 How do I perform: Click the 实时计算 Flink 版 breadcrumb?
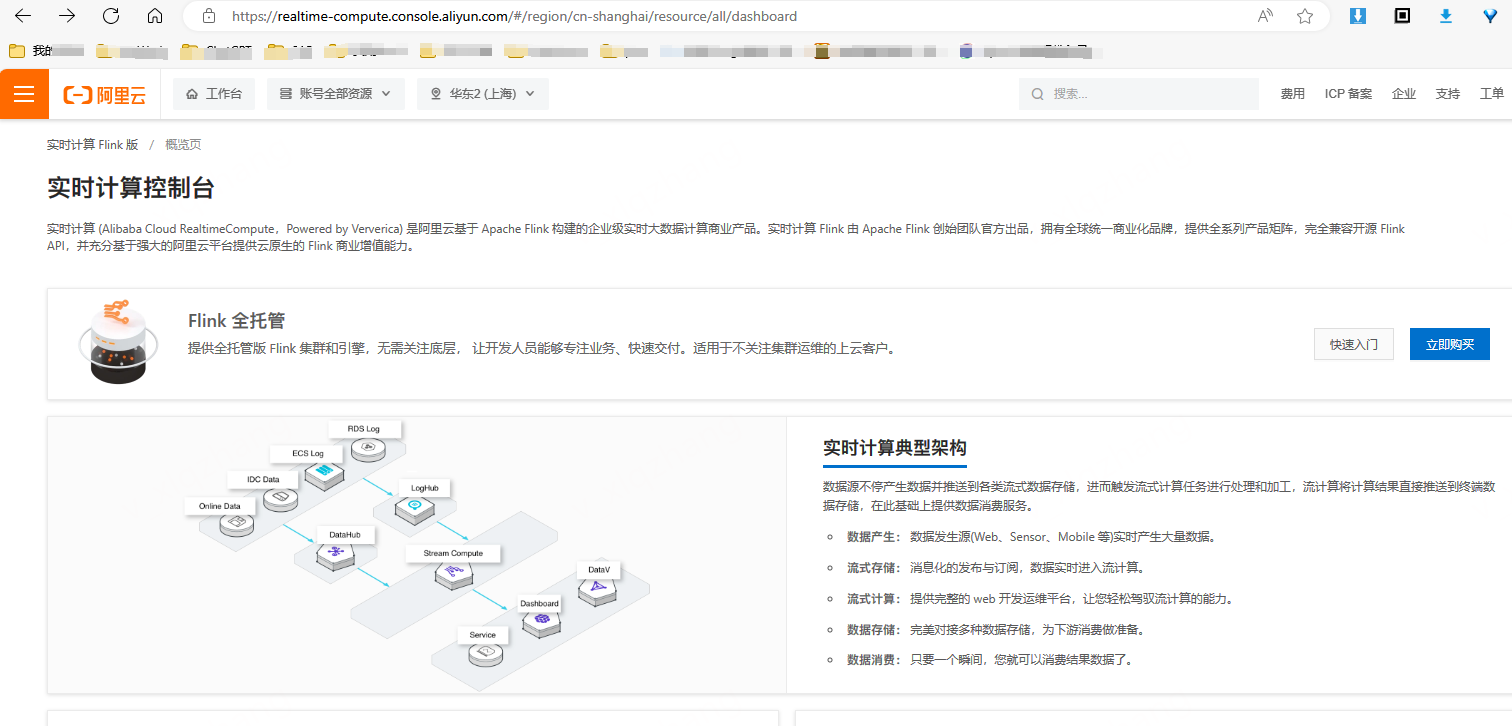click(x=92, y=145)
